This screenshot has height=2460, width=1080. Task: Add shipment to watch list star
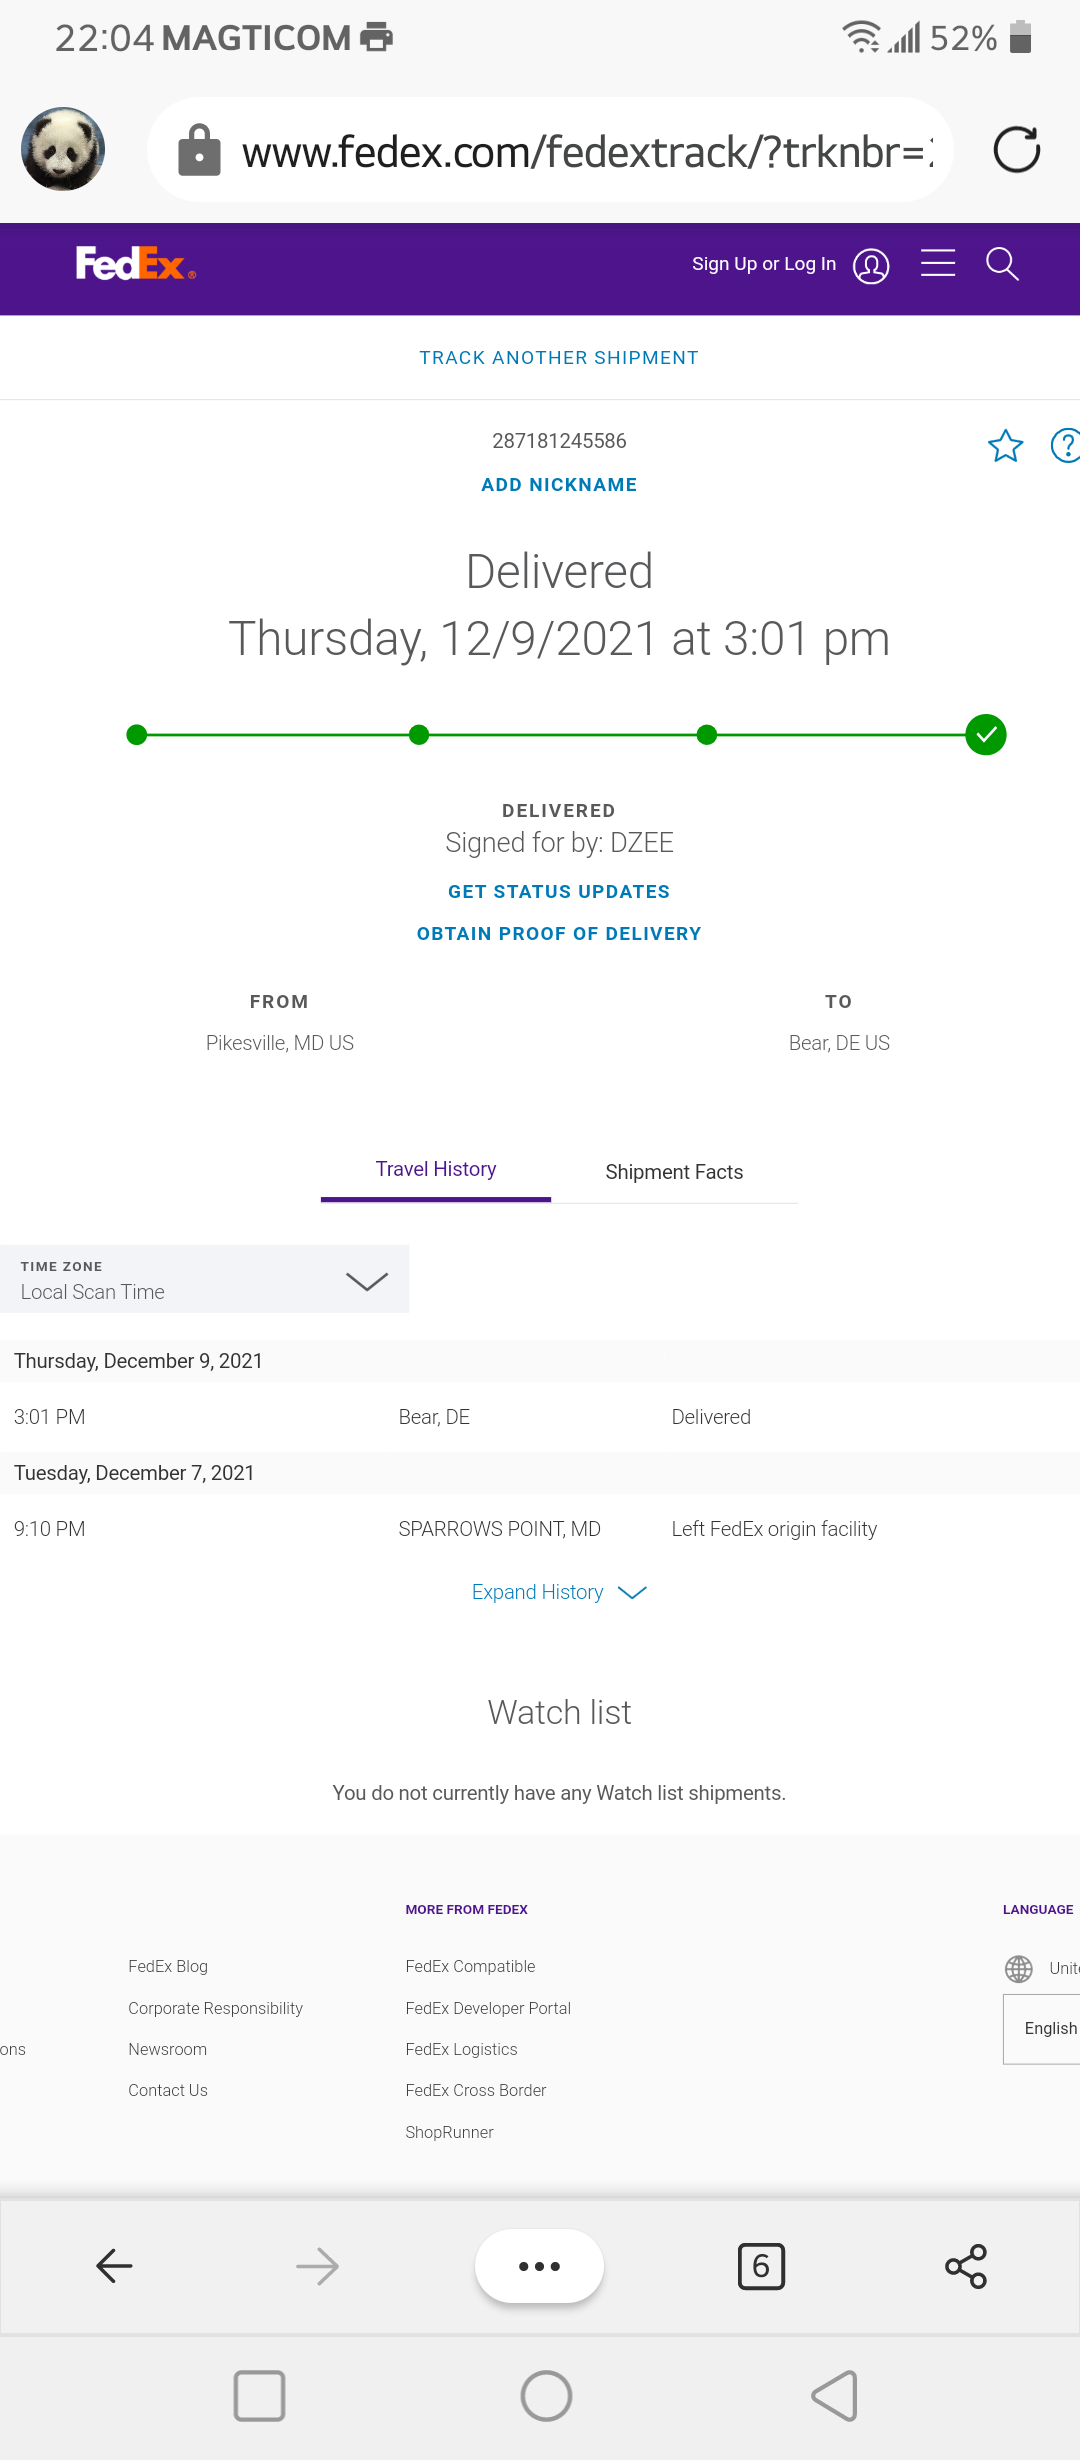point(1005,446)
